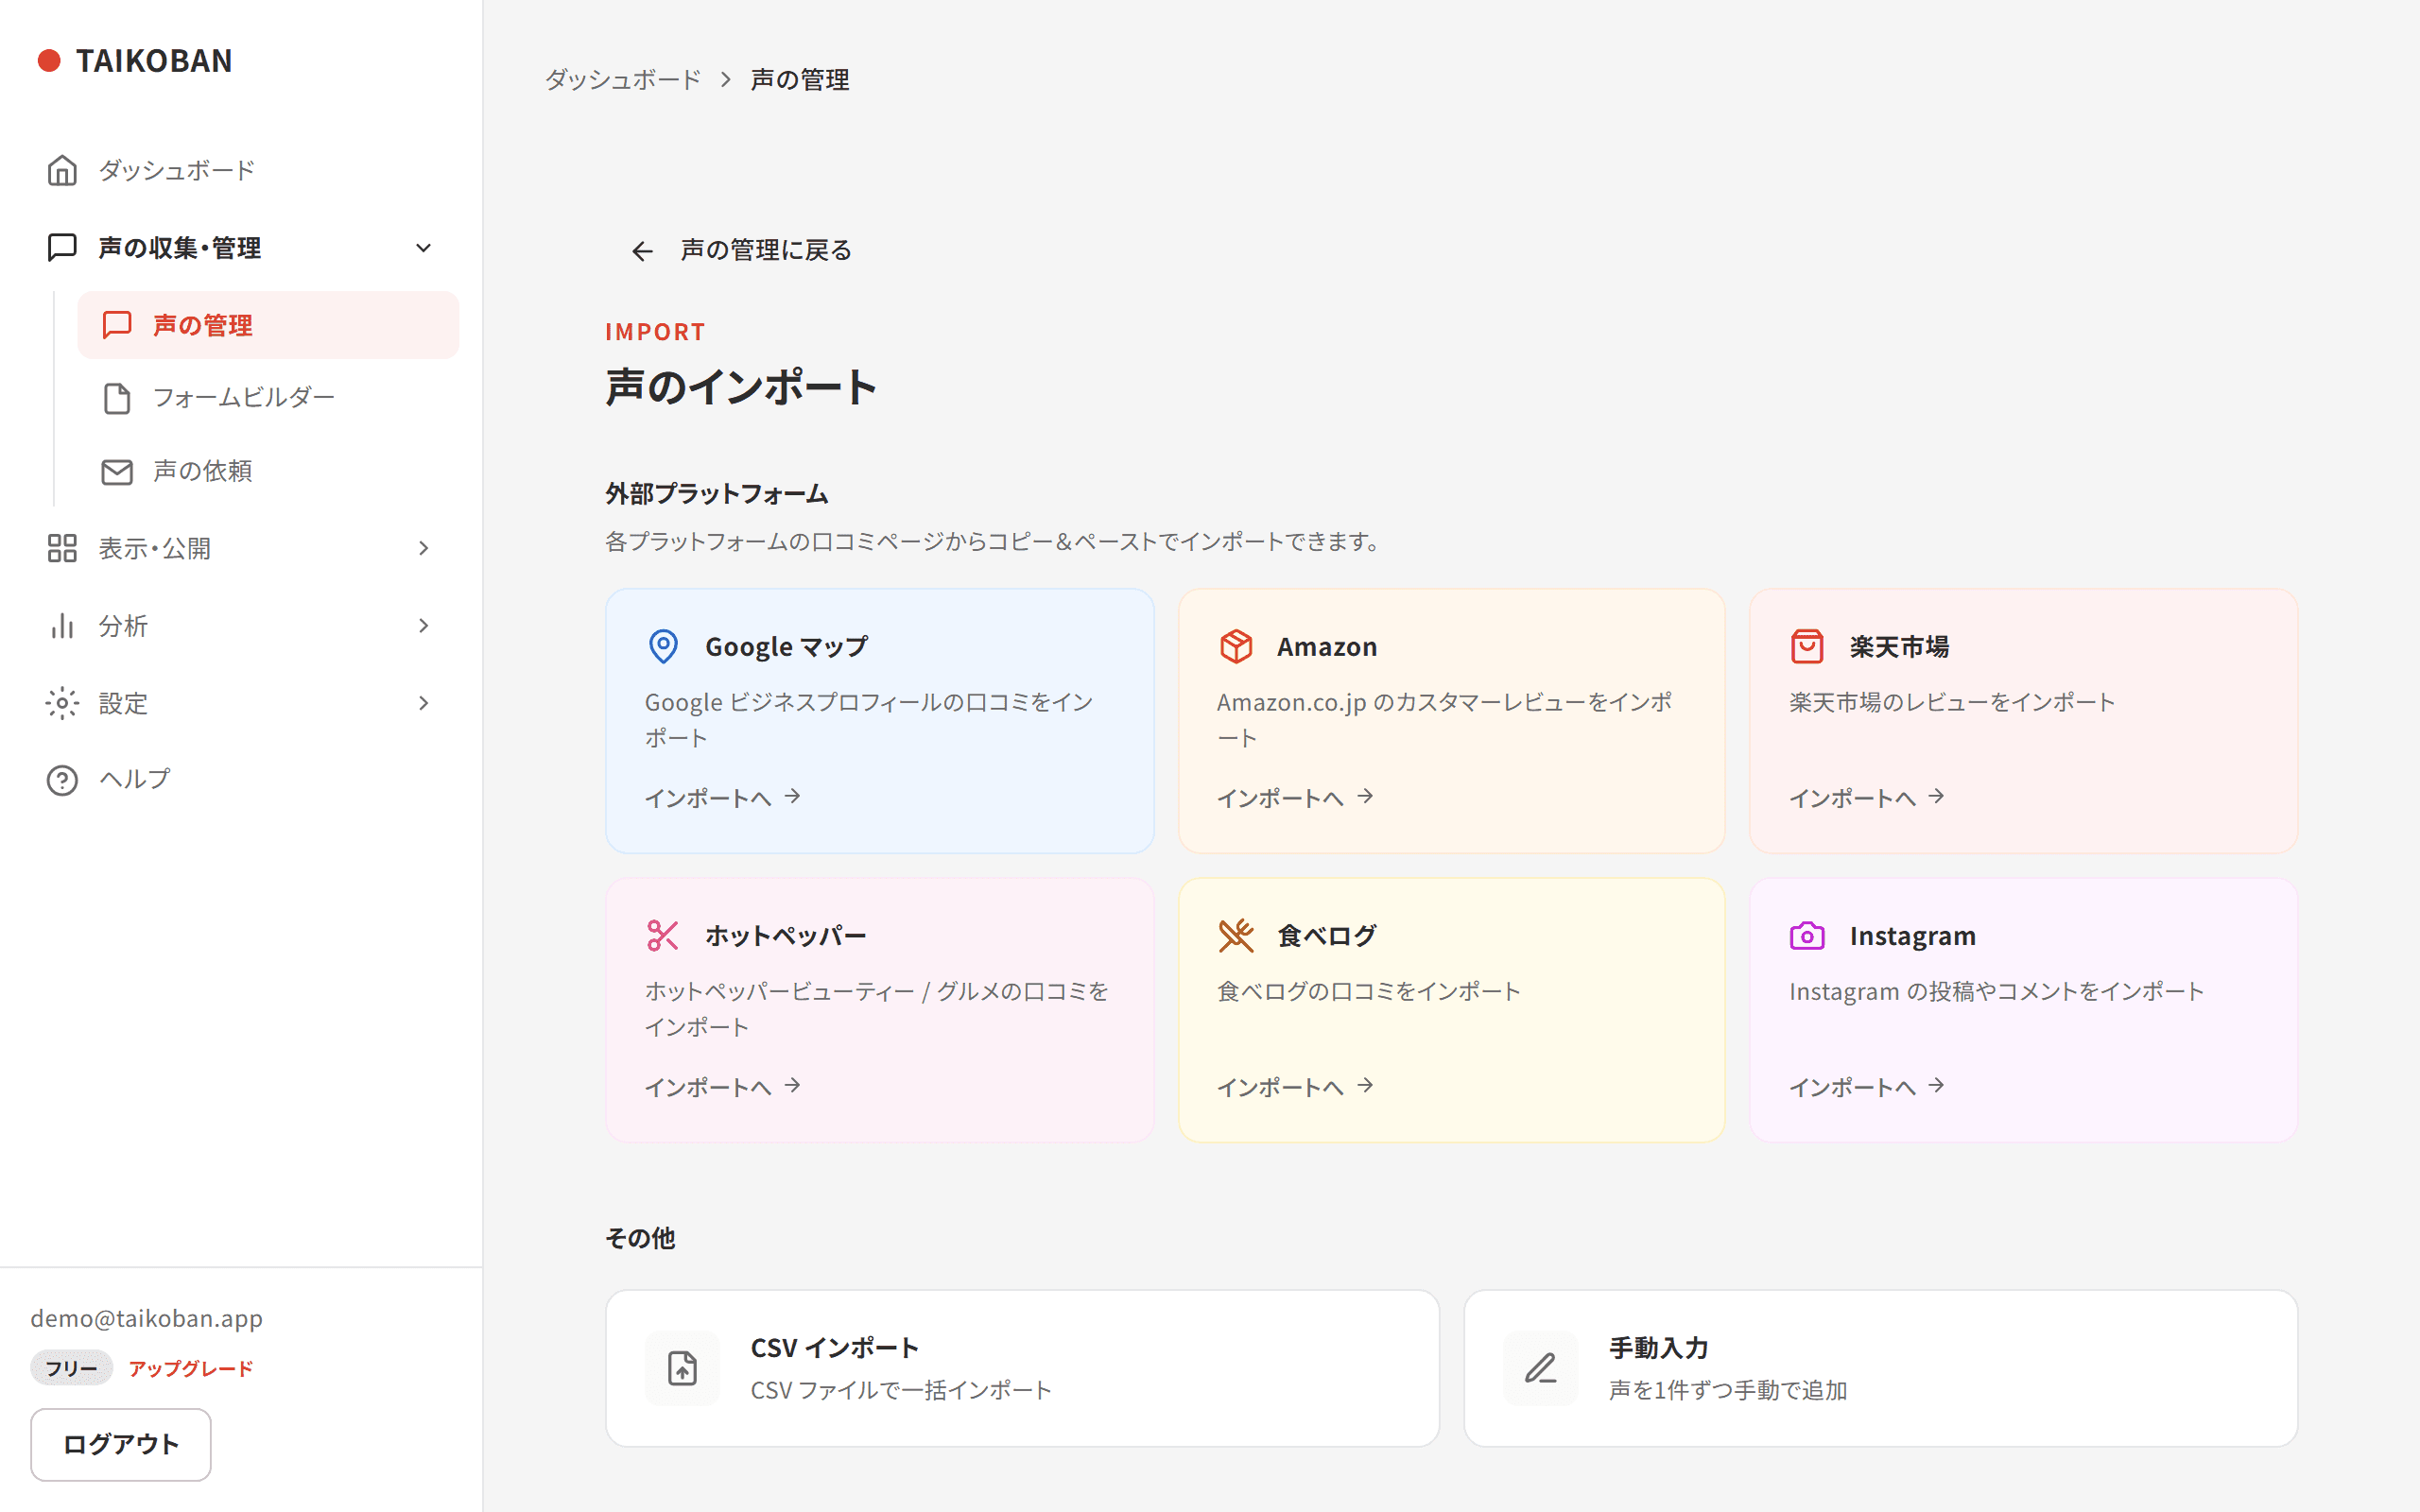Click the file upload icon for CSV インポート
The width and height of the screenshot is (2420, 1512).
[x=682, y=1368]
